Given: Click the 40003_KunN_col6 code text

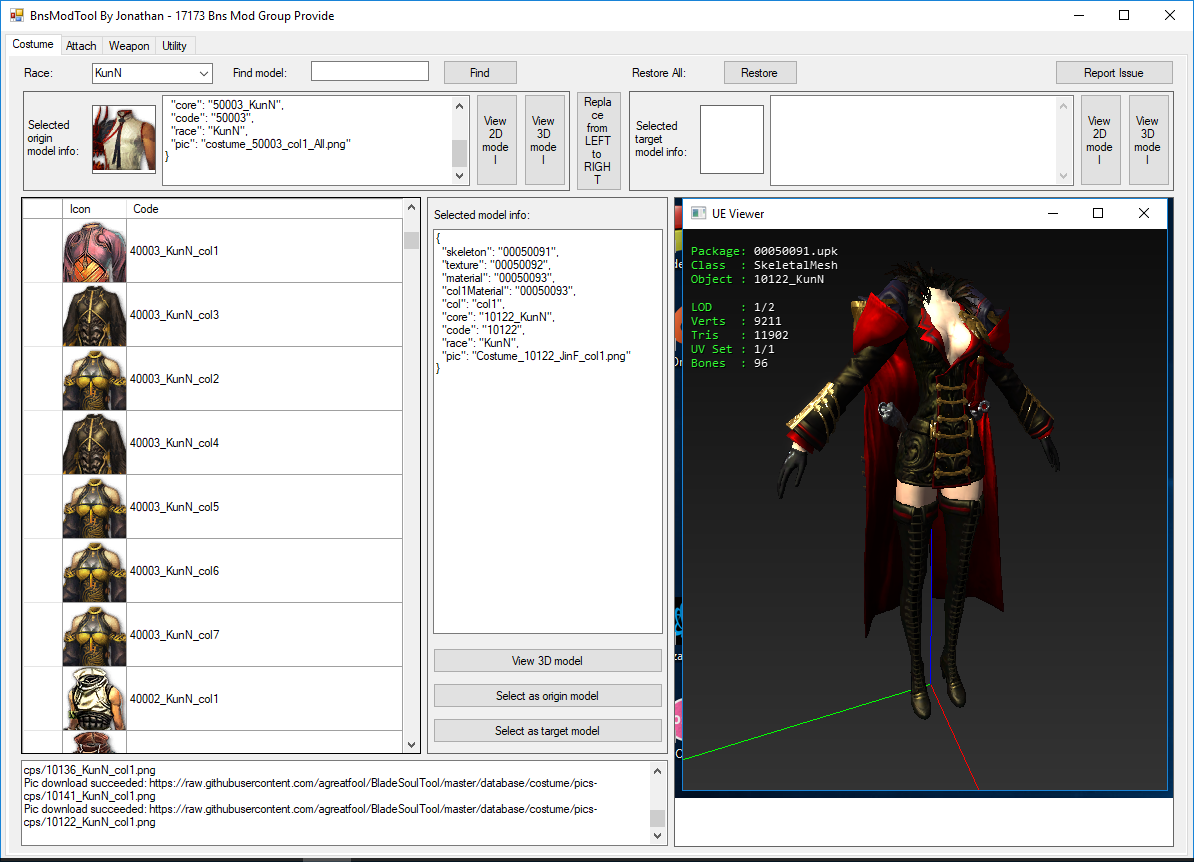Looking at the screenshot, I should pyautogui.click(x=174, y=571).
